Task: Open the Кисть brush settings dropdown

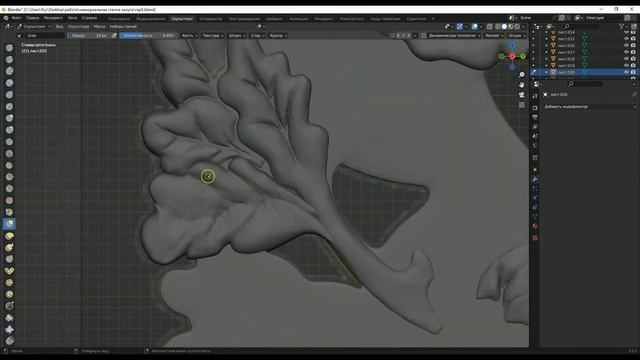Action: 189,36
